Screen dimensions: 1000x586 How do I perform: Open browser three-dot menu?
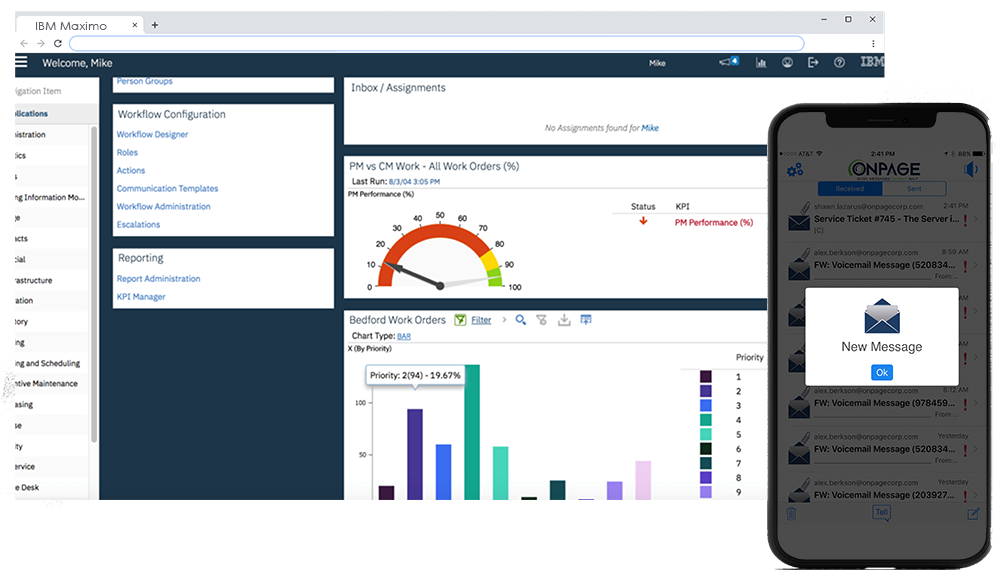(873, 43)
